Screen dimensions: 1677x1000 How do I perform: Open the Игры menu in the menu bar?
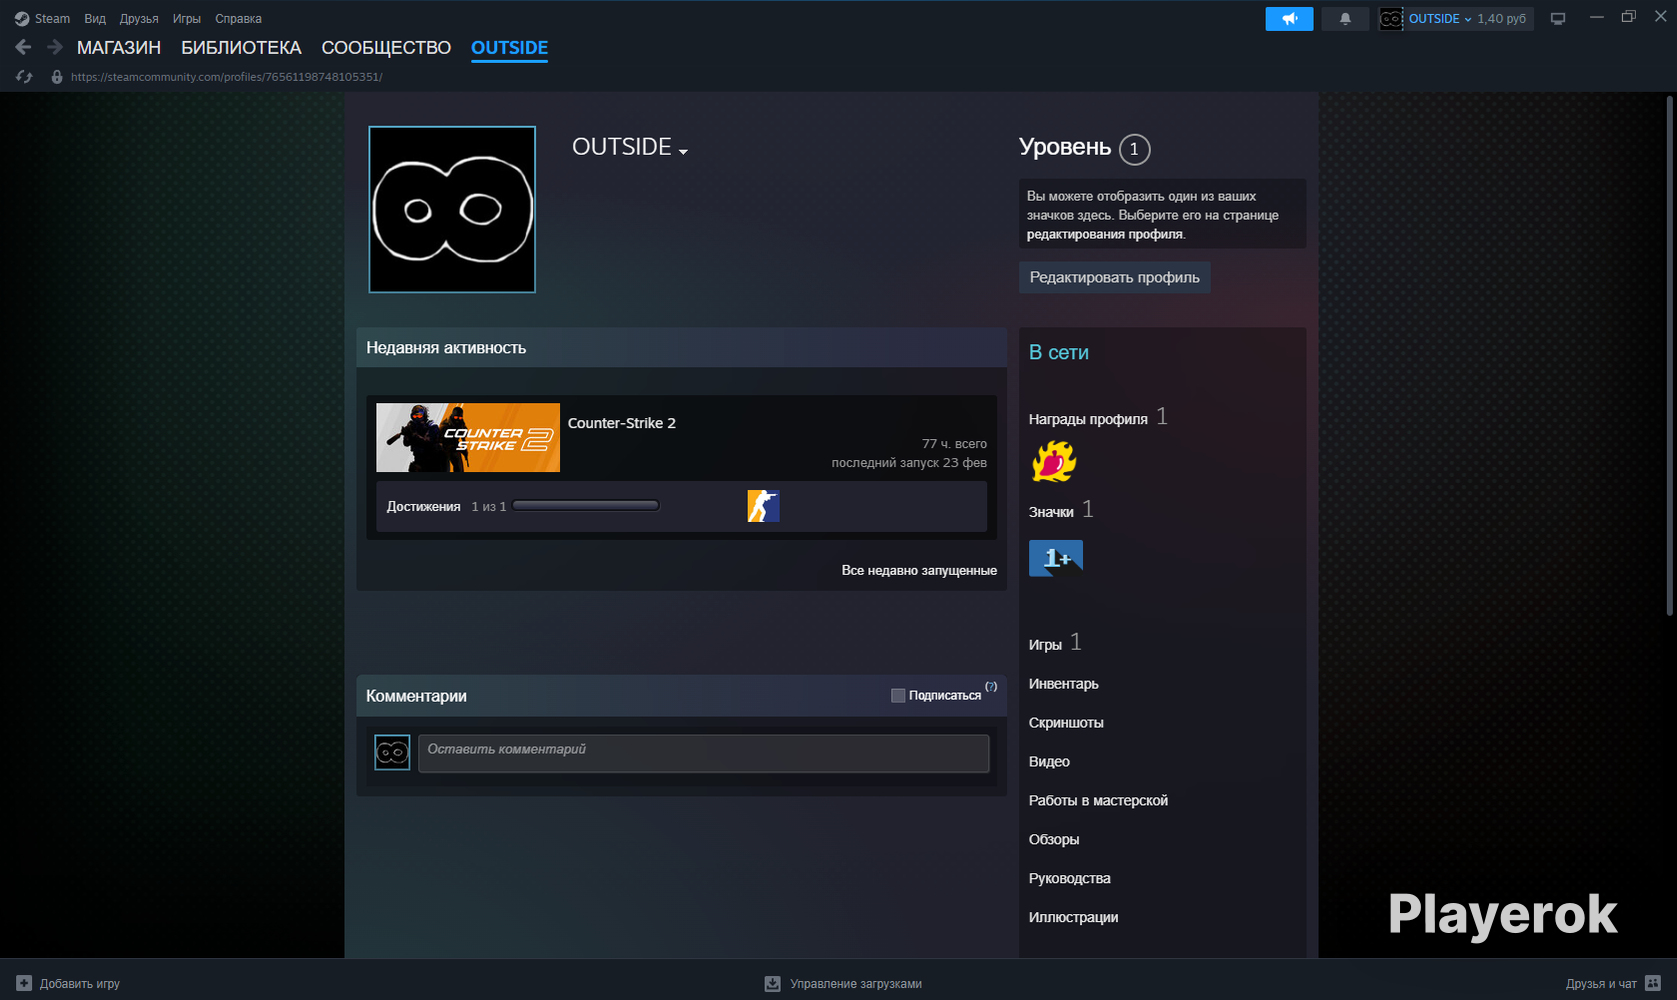[x=187, y=19]
